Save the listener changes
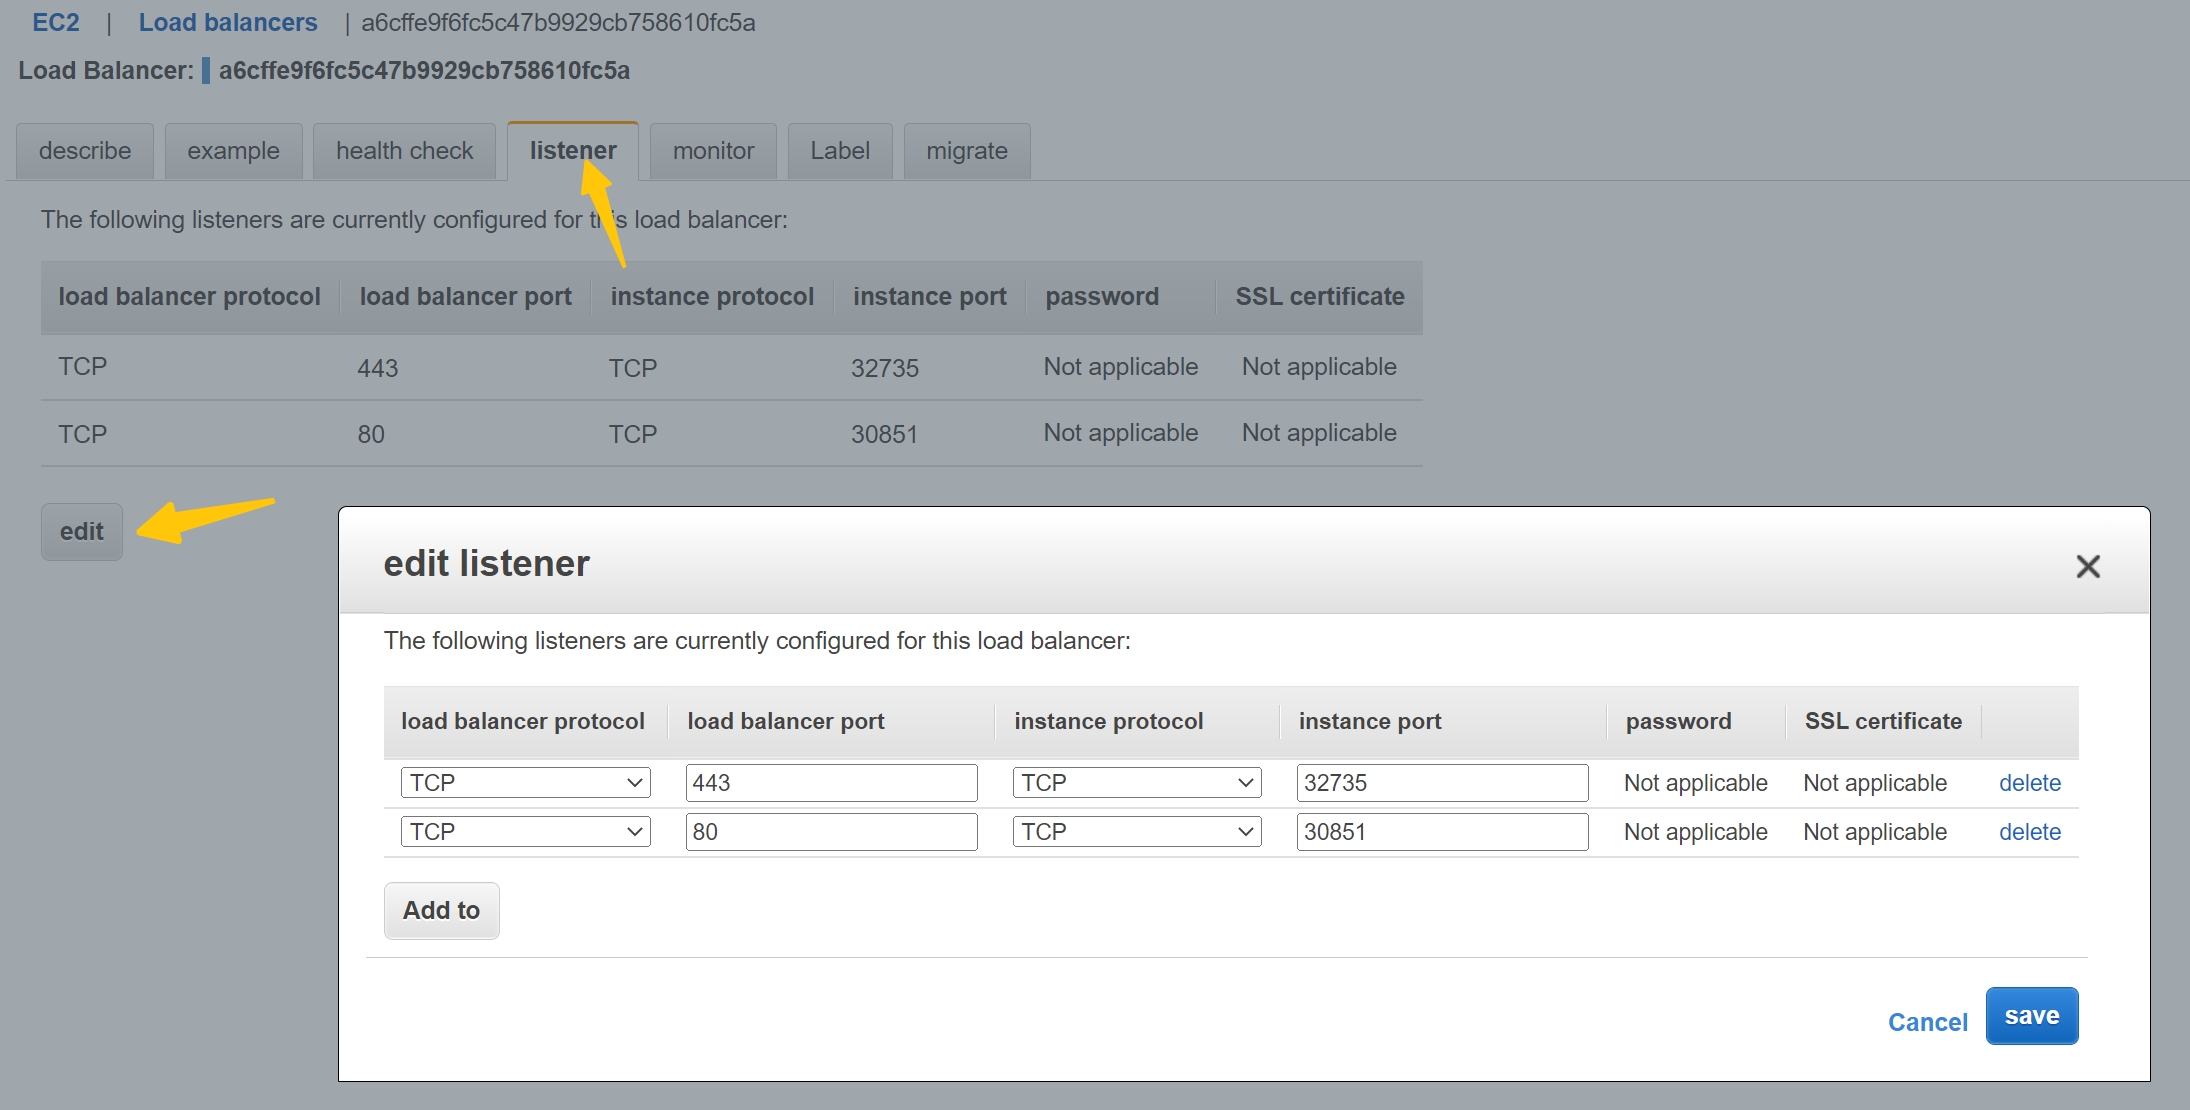Image resolution: width=2190 pixels, height=1110 pixels. click(x=2031, y=1016)
